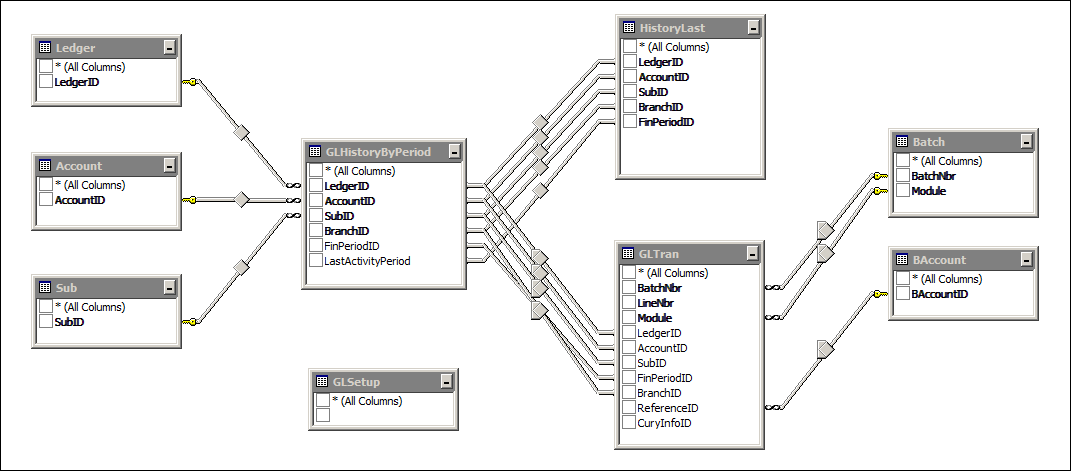Enable CuryInfoID column in GLTran
The width and height of the screenshot is (1071, 471).
pyautogui.click(x=629, y=423)
